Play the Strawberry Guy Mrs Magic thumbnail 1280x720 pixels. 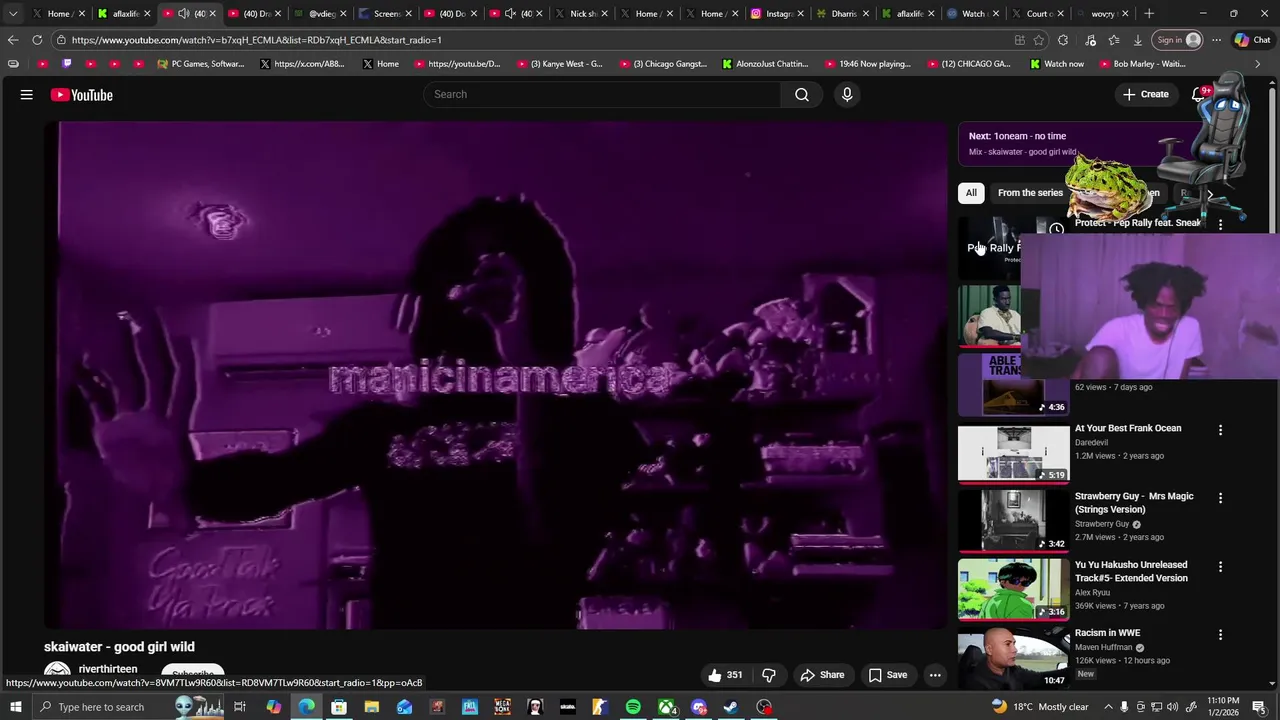(1014, 521)
